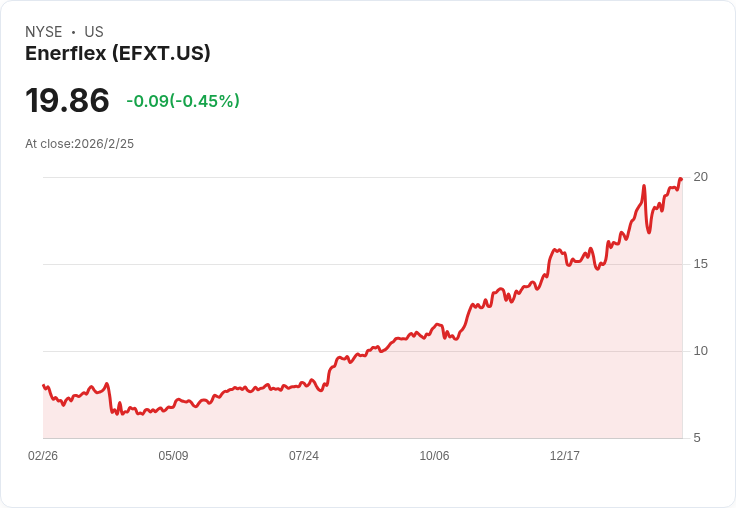Screen dimensions: 736x508
Task: Select the 10 y-axis price label
Action: coord(700,351)
